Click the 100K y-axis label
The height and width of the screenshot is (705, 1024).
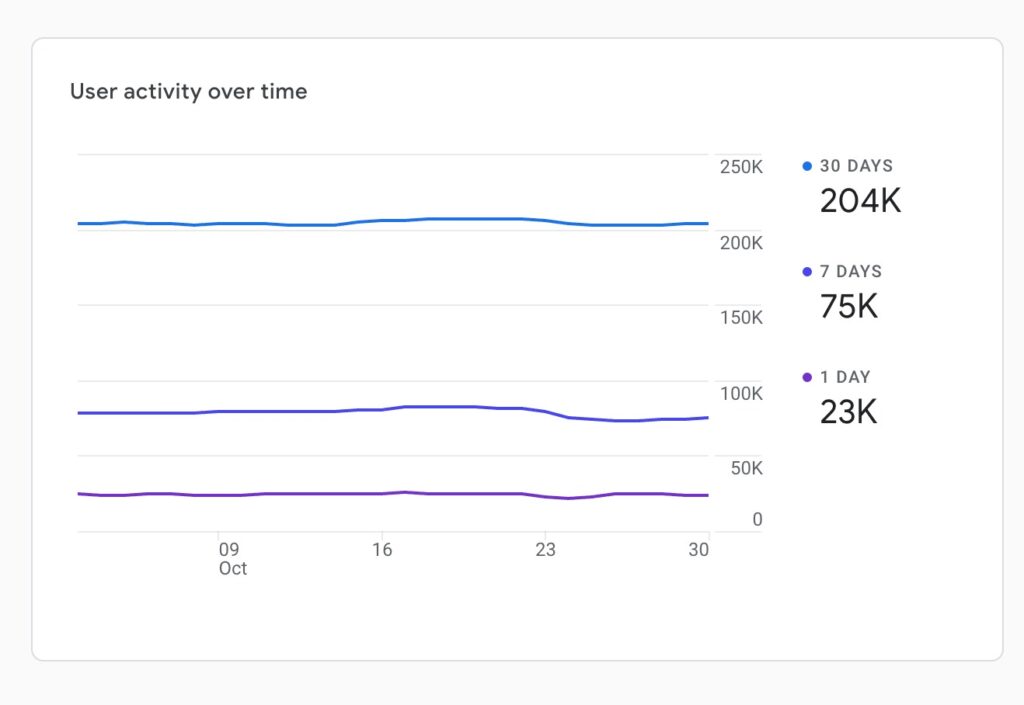[x=741, y=393]
